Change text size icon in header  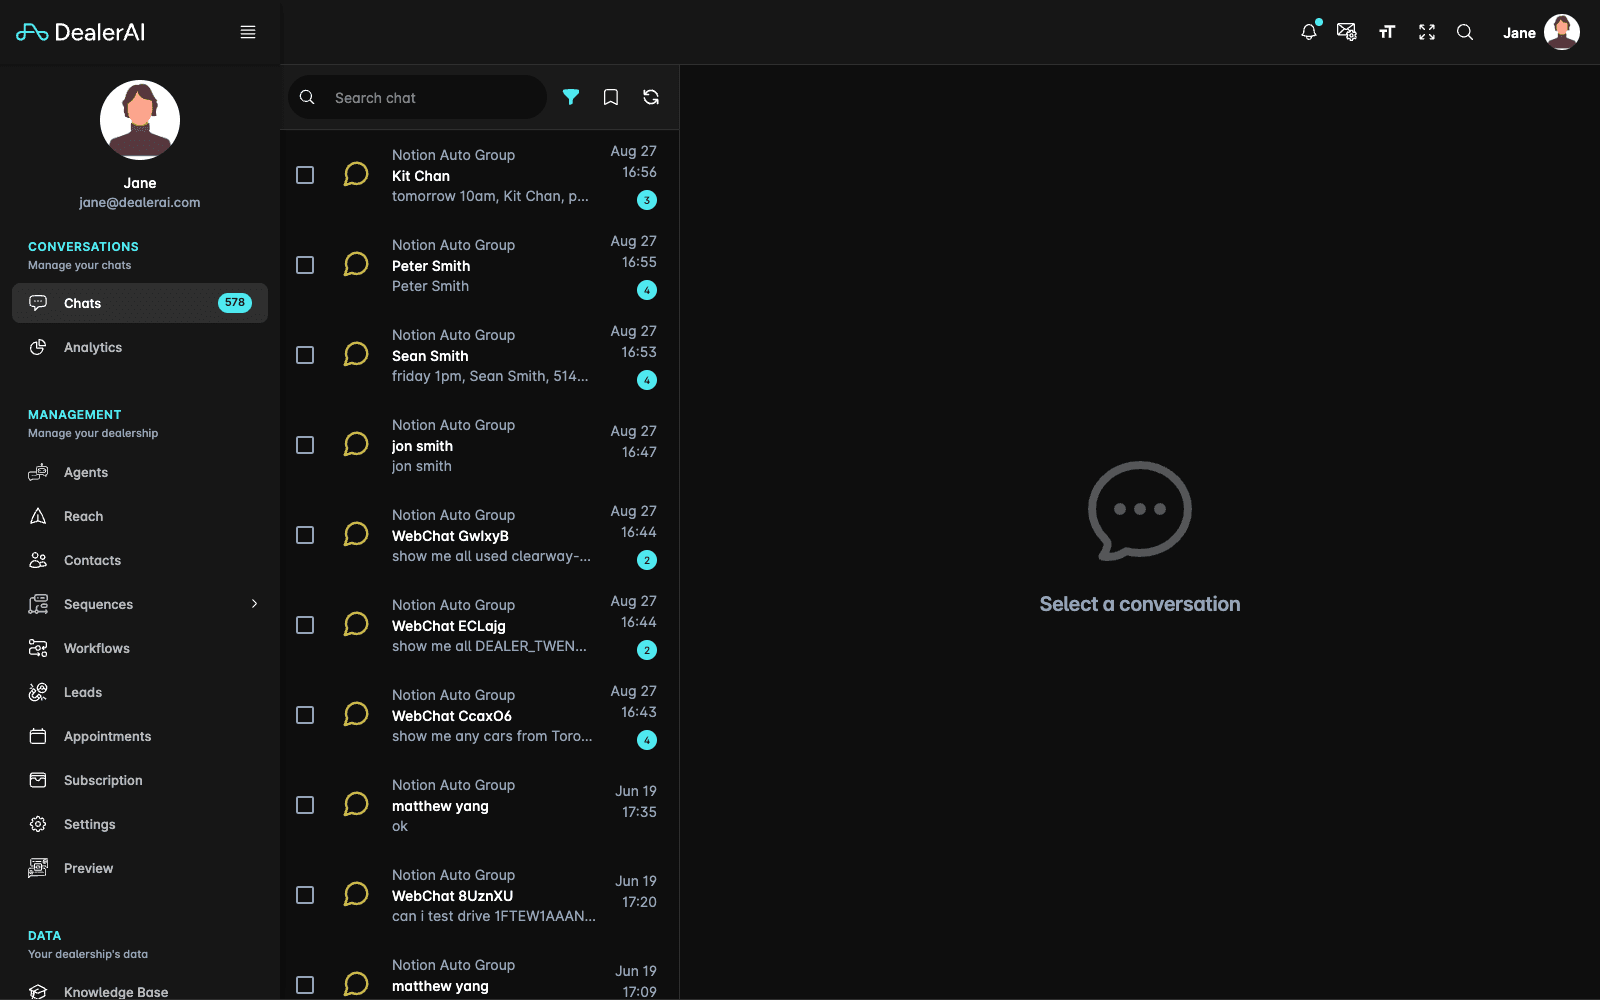[1387, 32]
